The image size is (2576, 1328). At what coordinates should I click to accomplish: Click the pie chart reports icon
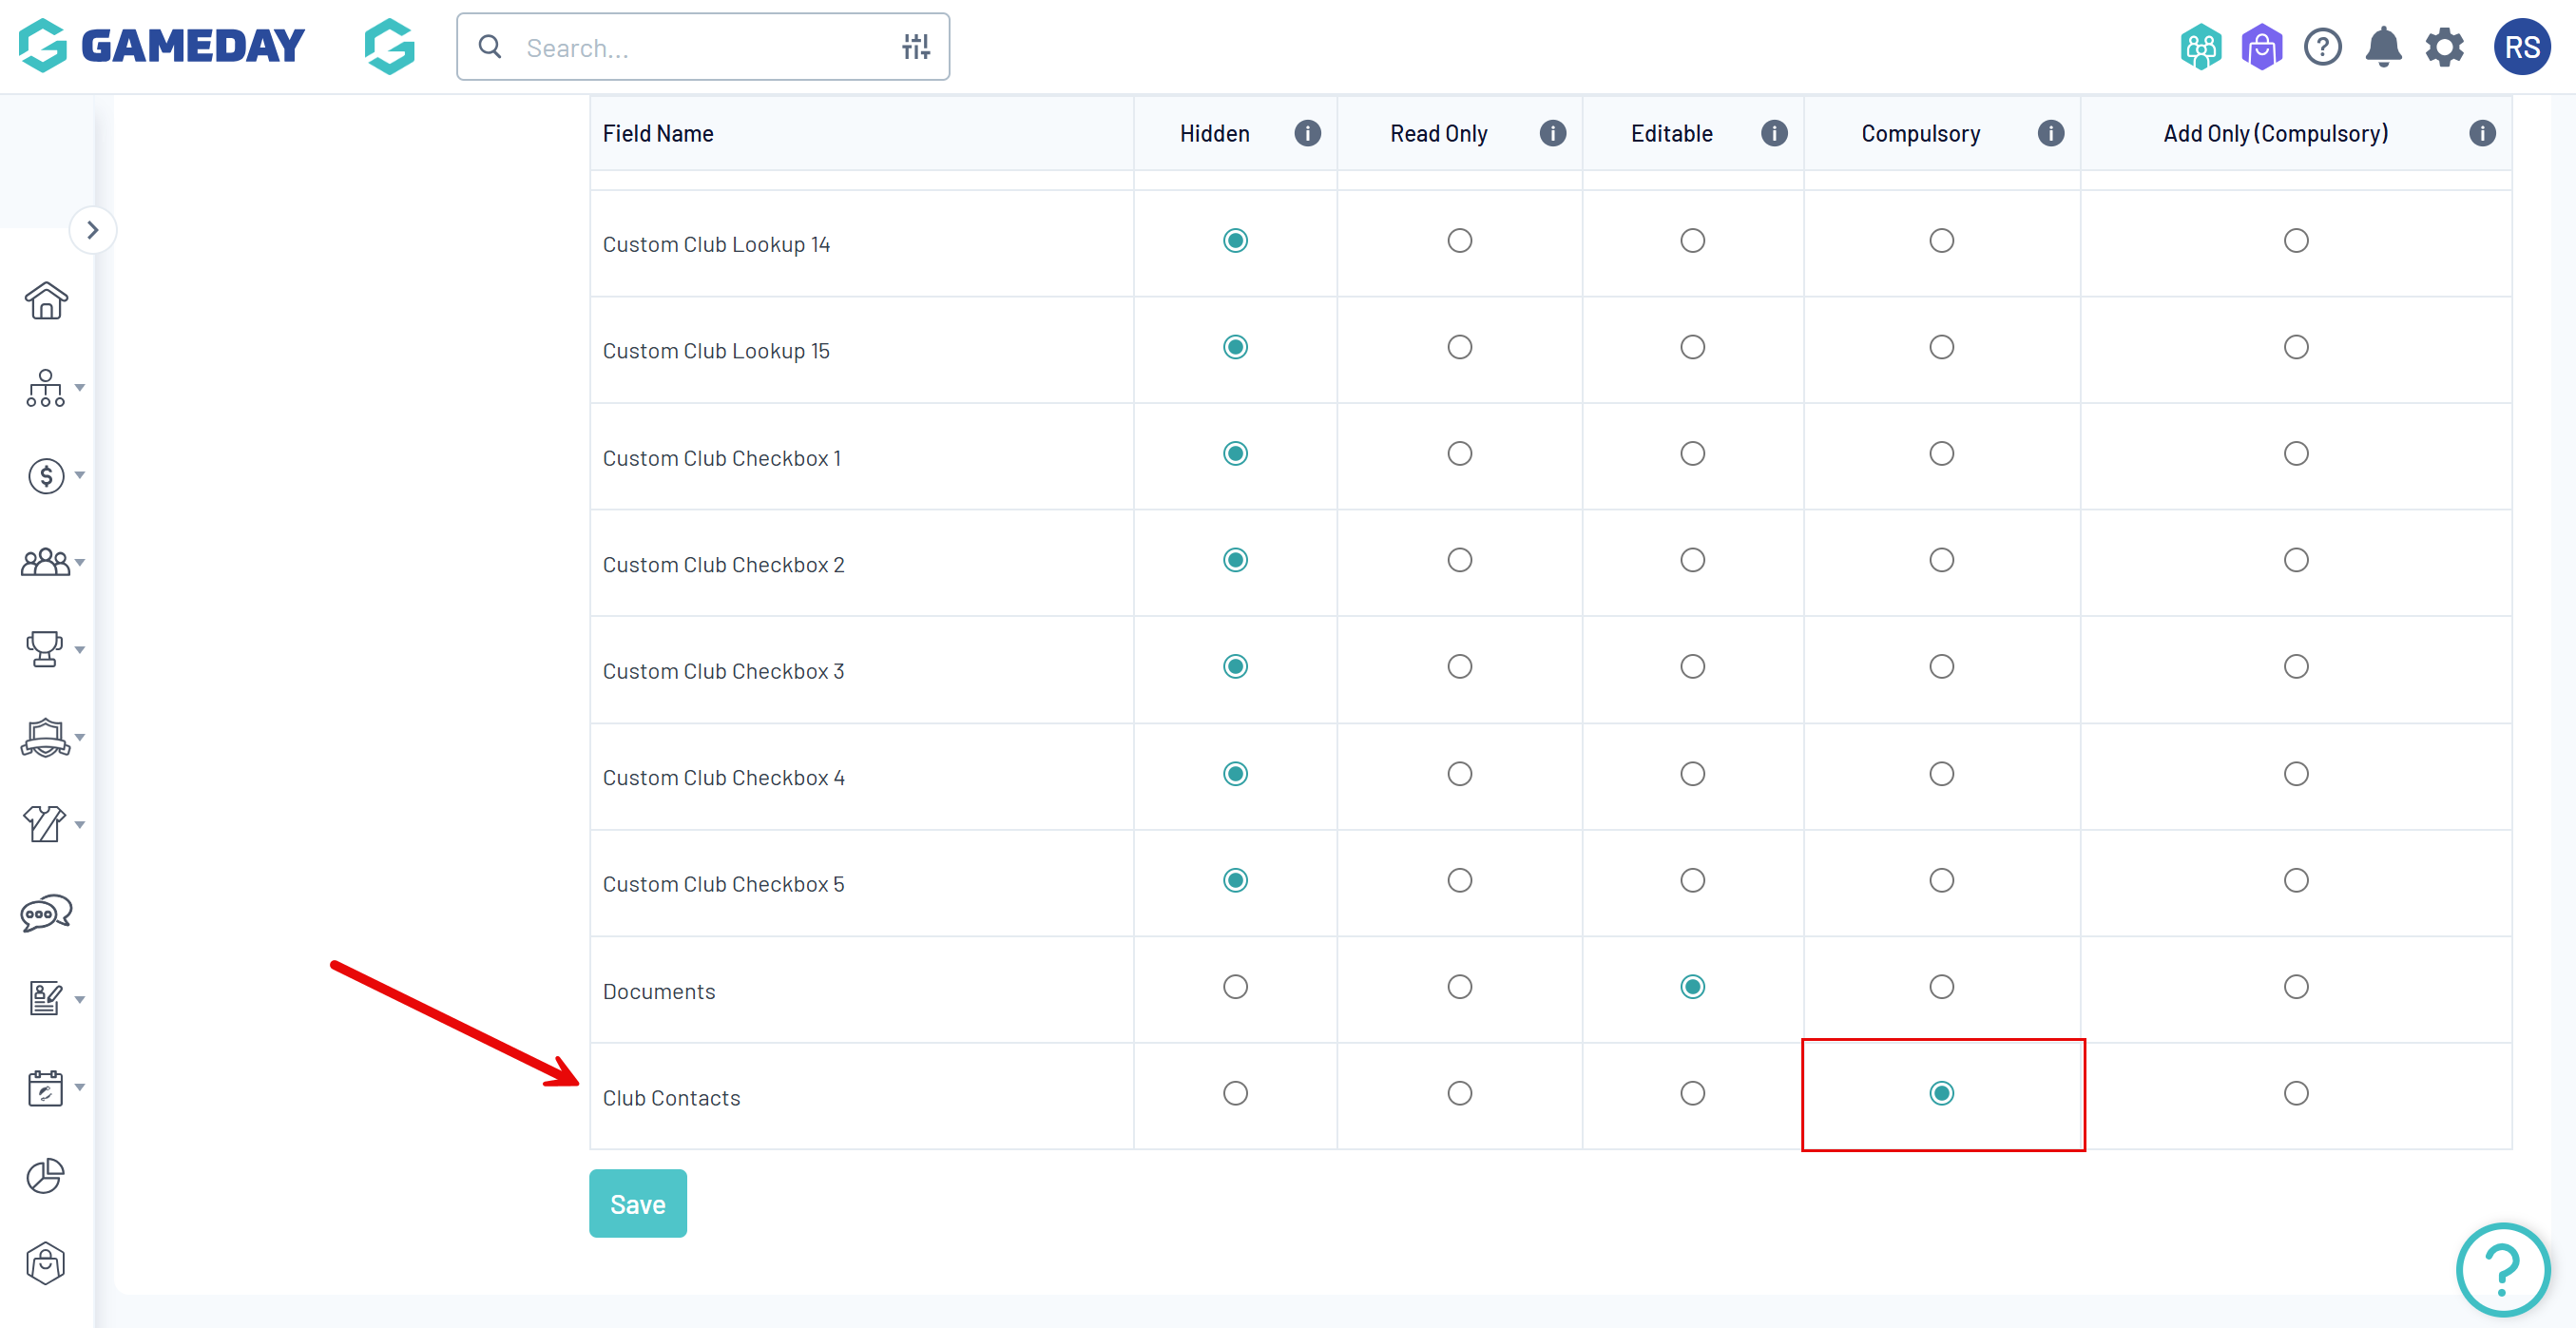pyautogui.click(x=46, y=1176)
